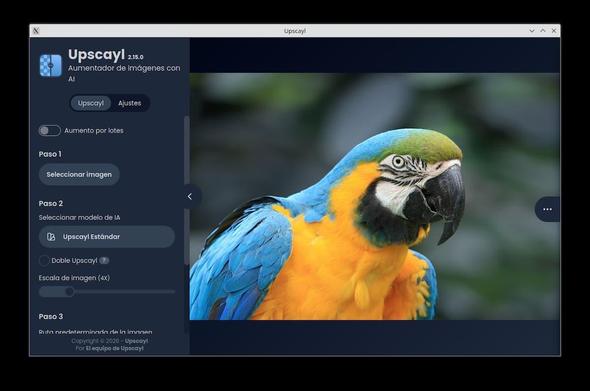Maximize the window using the up-chevron button
Viewport: 590px width, 391px height.
tap(543, 31)
